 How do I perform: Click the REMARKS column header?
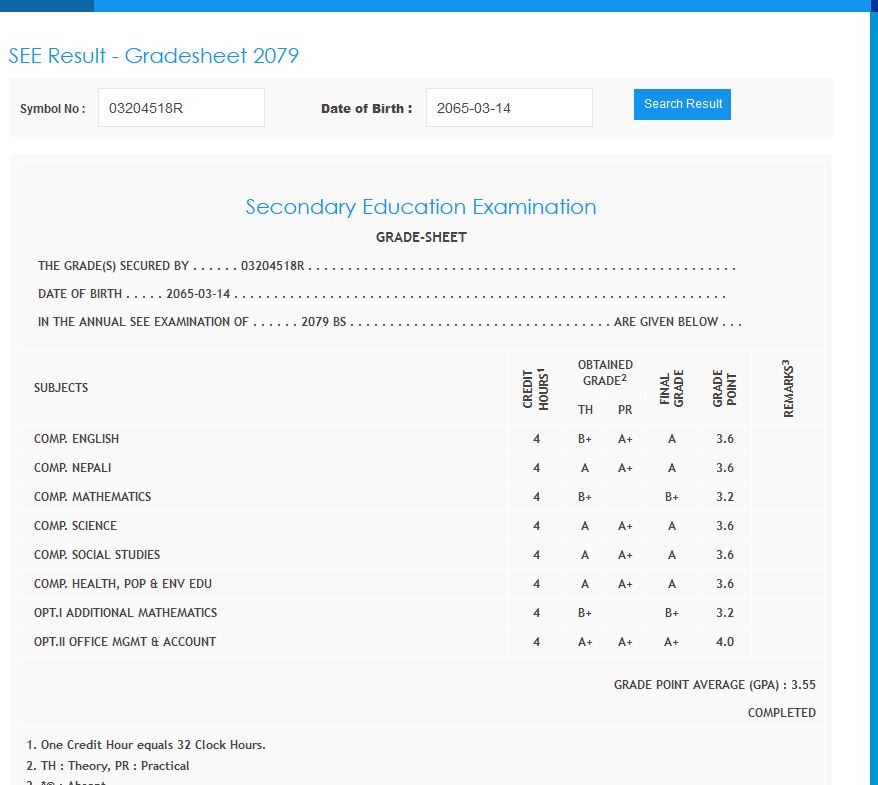click(x=788, y=388)
